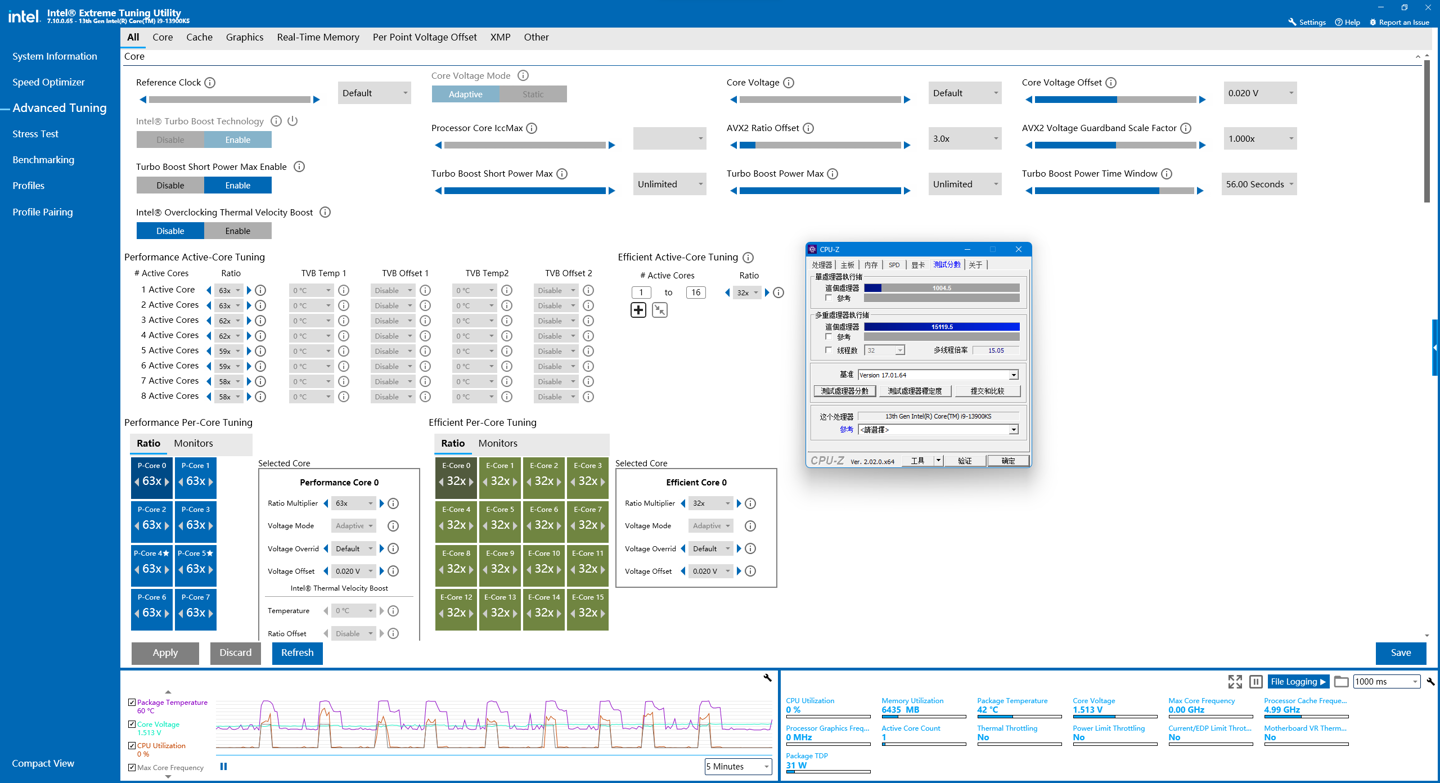Expand the monitor panel with the fullscreen icon

pyautogui.click(x=1235, y=682)
